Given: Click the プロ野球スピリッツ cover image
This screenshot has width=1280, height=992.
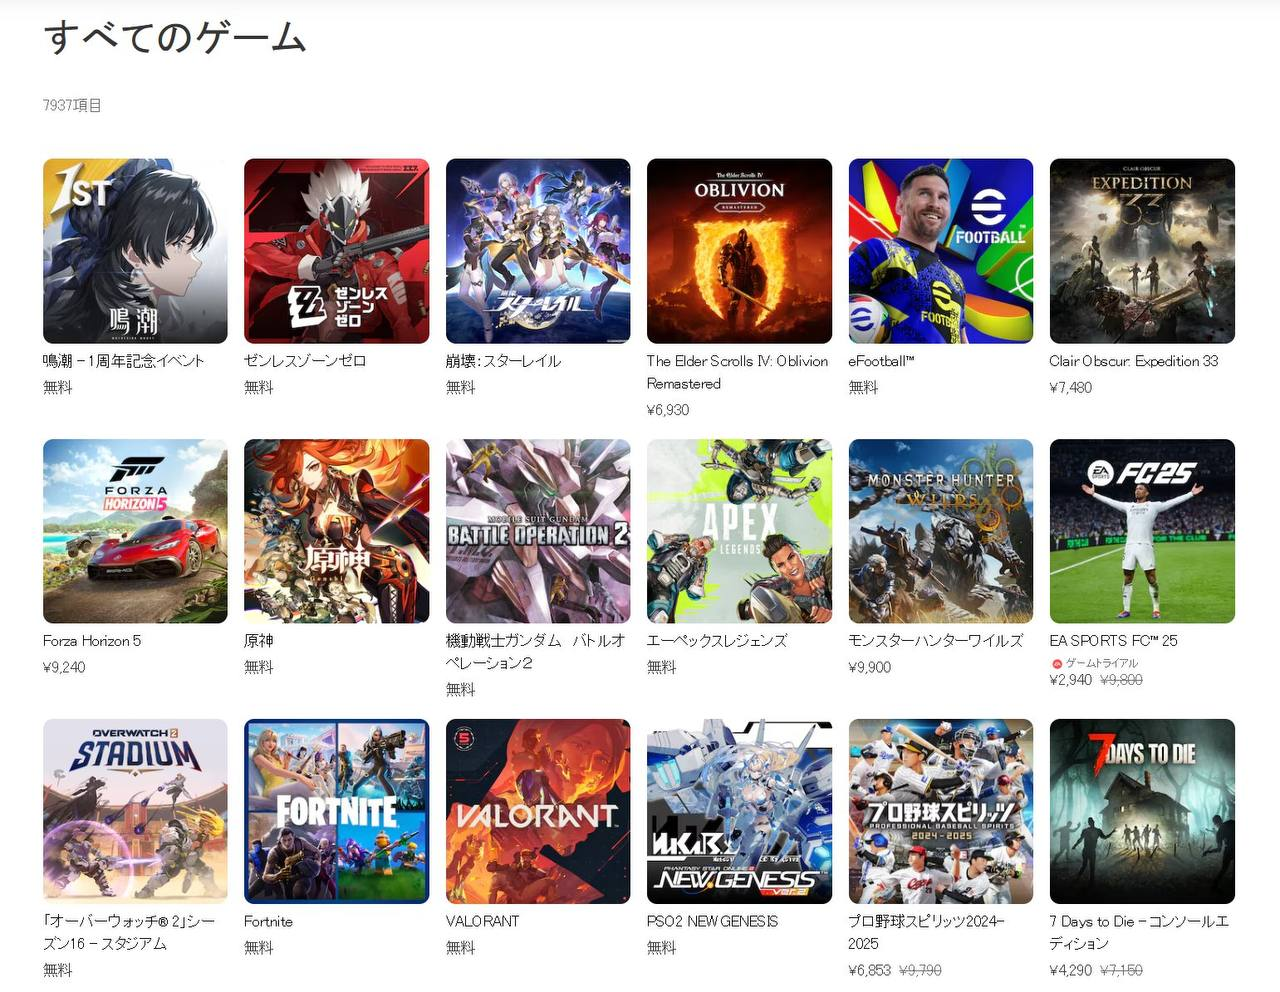Looking at the screenshot, I should (x=941, y=811).
